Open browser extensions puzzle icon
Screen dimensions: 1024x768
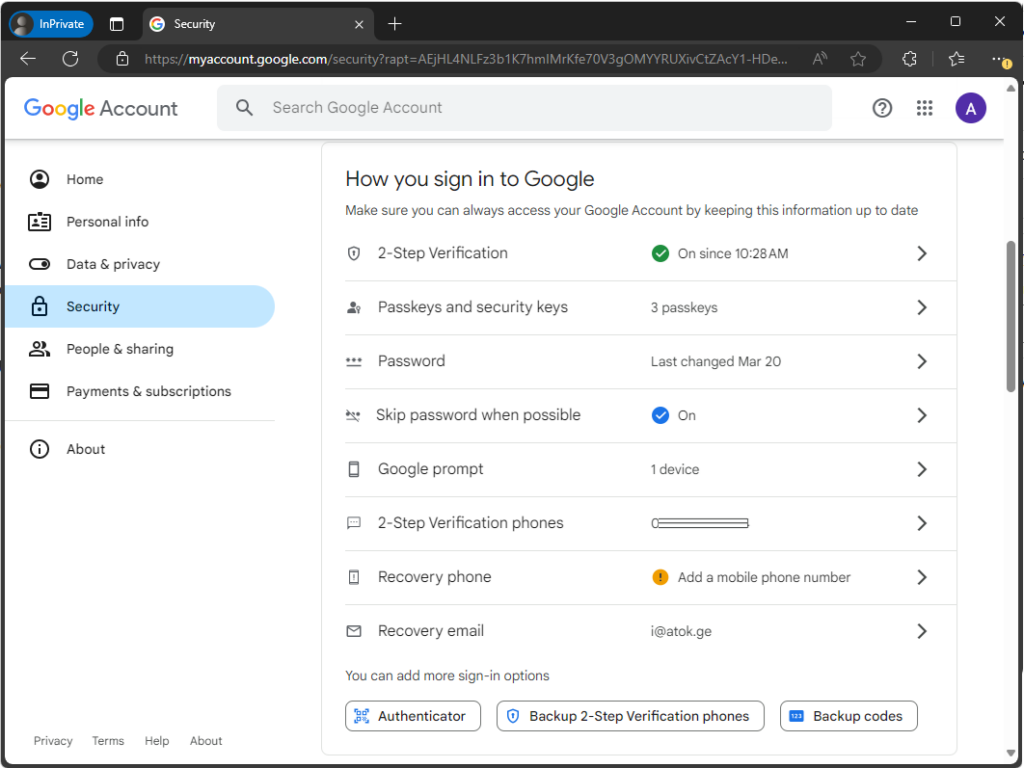pyautogui.click(x=909, y=59)
